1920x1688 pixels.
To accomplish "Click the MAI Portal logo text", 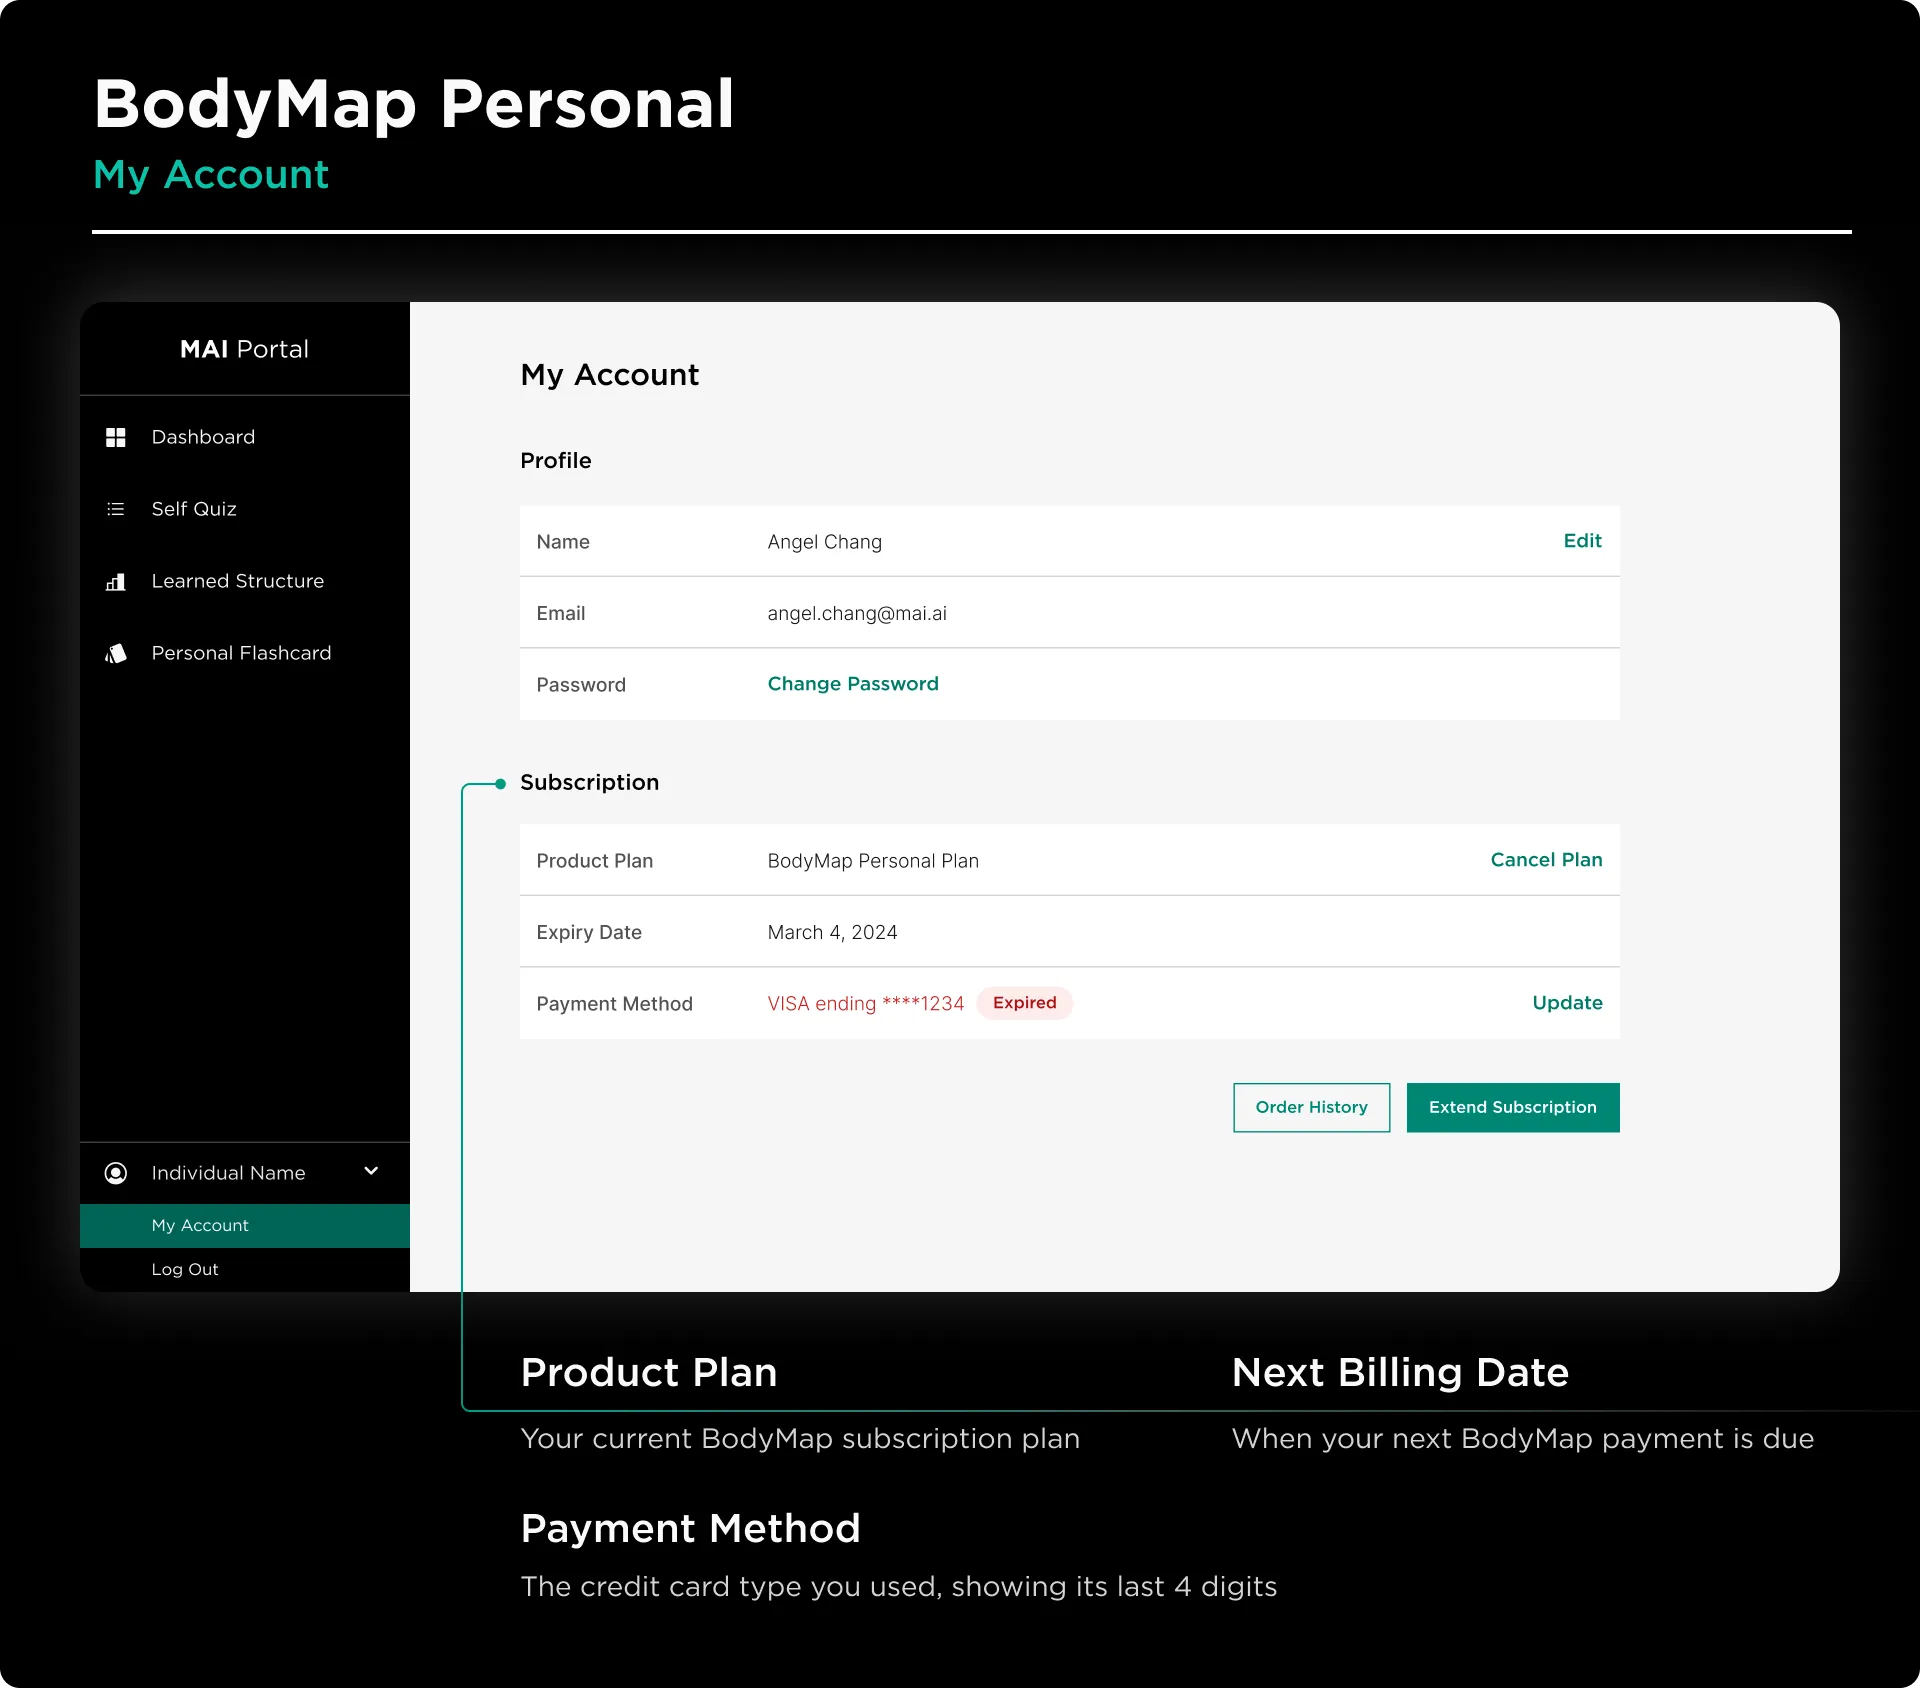I will 245,349.
